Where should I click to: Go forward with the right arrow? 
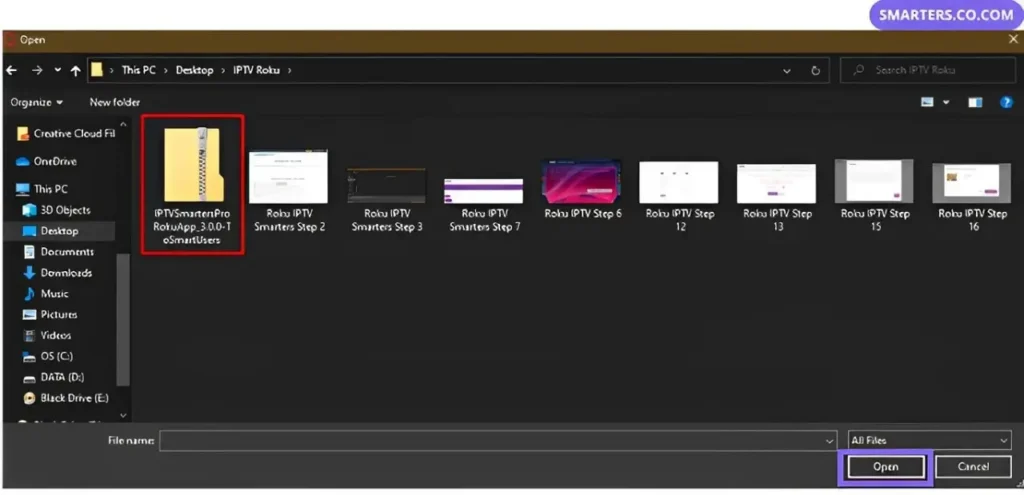37,71
